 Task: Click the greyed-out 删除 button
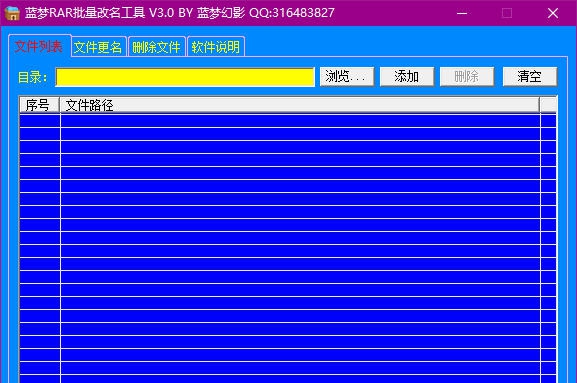[x=467, y=77]
